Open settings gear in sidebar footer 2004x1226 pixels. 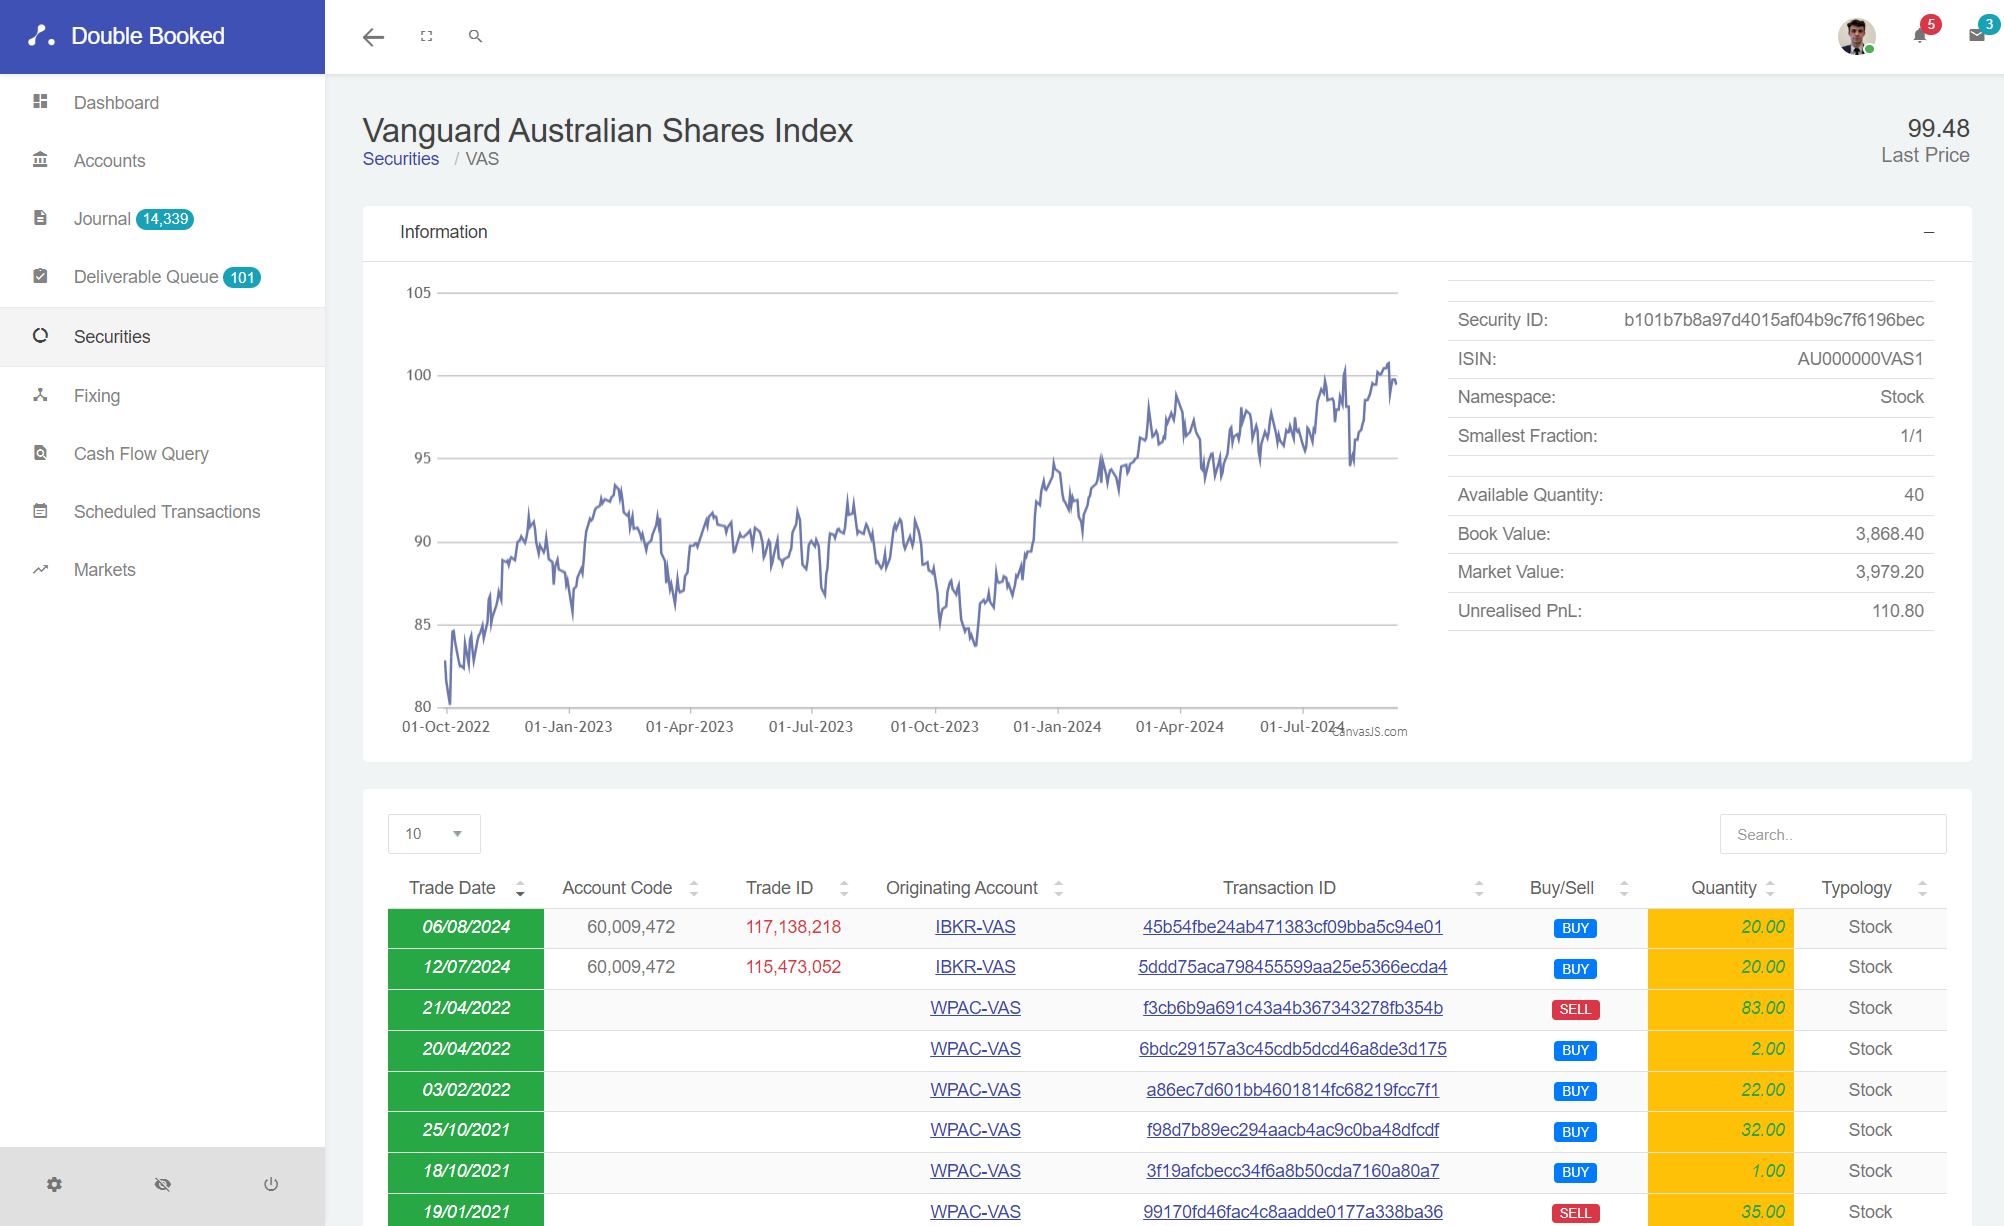(x=54, y=1184)
